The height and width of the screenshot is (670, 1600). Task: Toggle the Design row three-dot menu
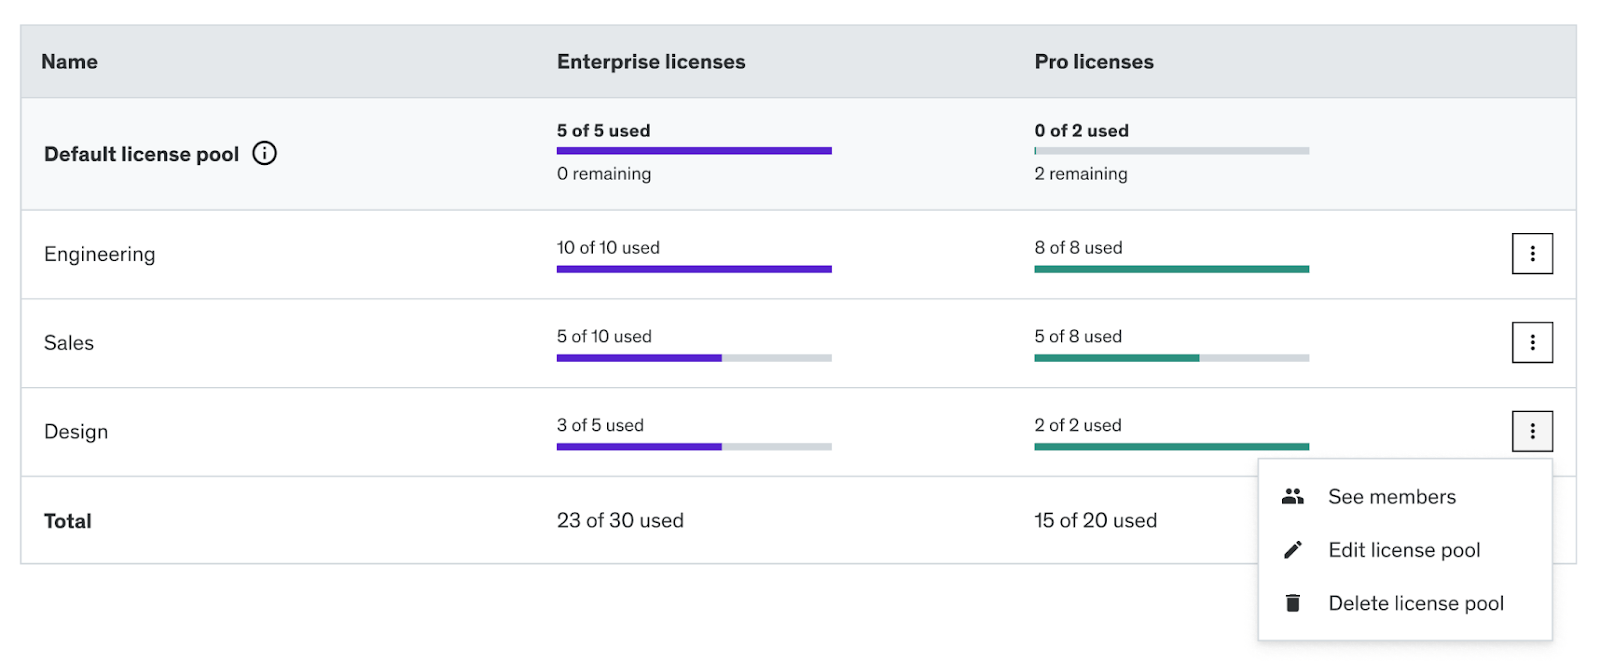(x=1531, y=431)
